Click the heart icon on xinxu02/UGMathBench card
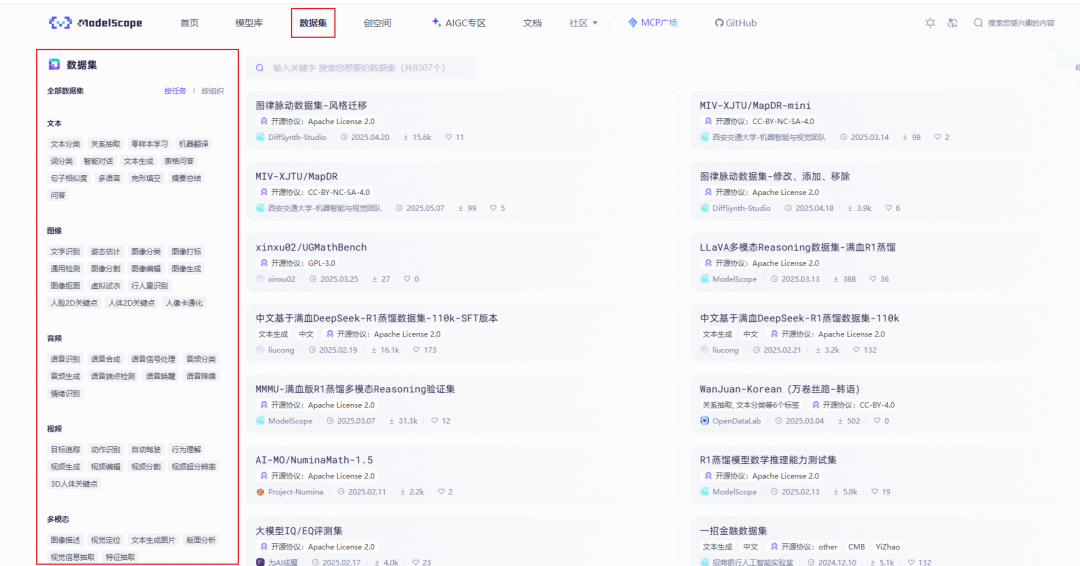The image size is (1080, 566). point(407,279)
